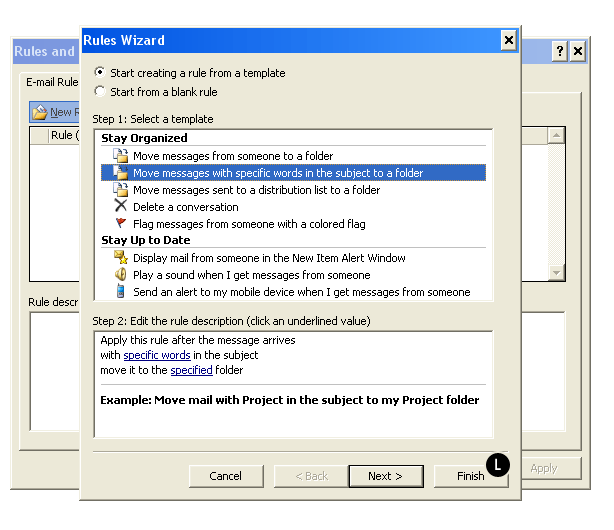Choose Move messages sent to a distribution list

(256, 190)
